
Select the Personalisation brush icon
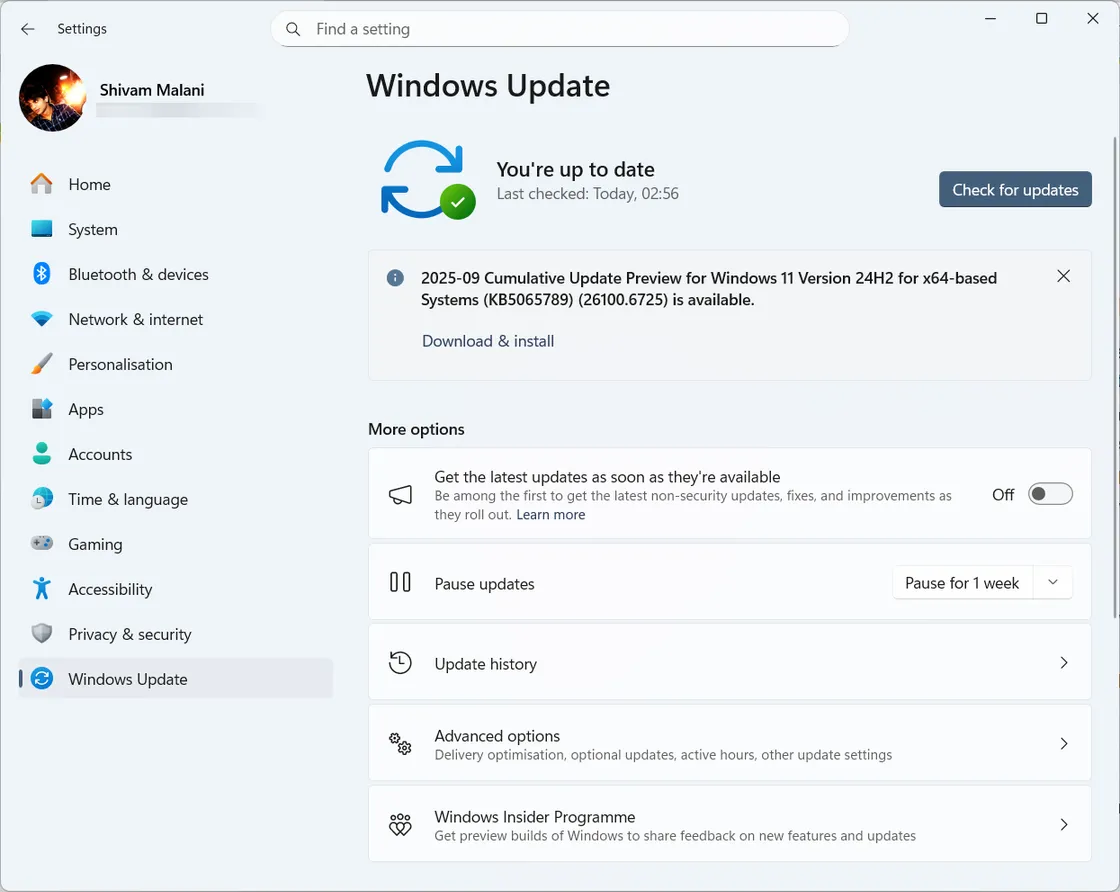coord(41,364)
